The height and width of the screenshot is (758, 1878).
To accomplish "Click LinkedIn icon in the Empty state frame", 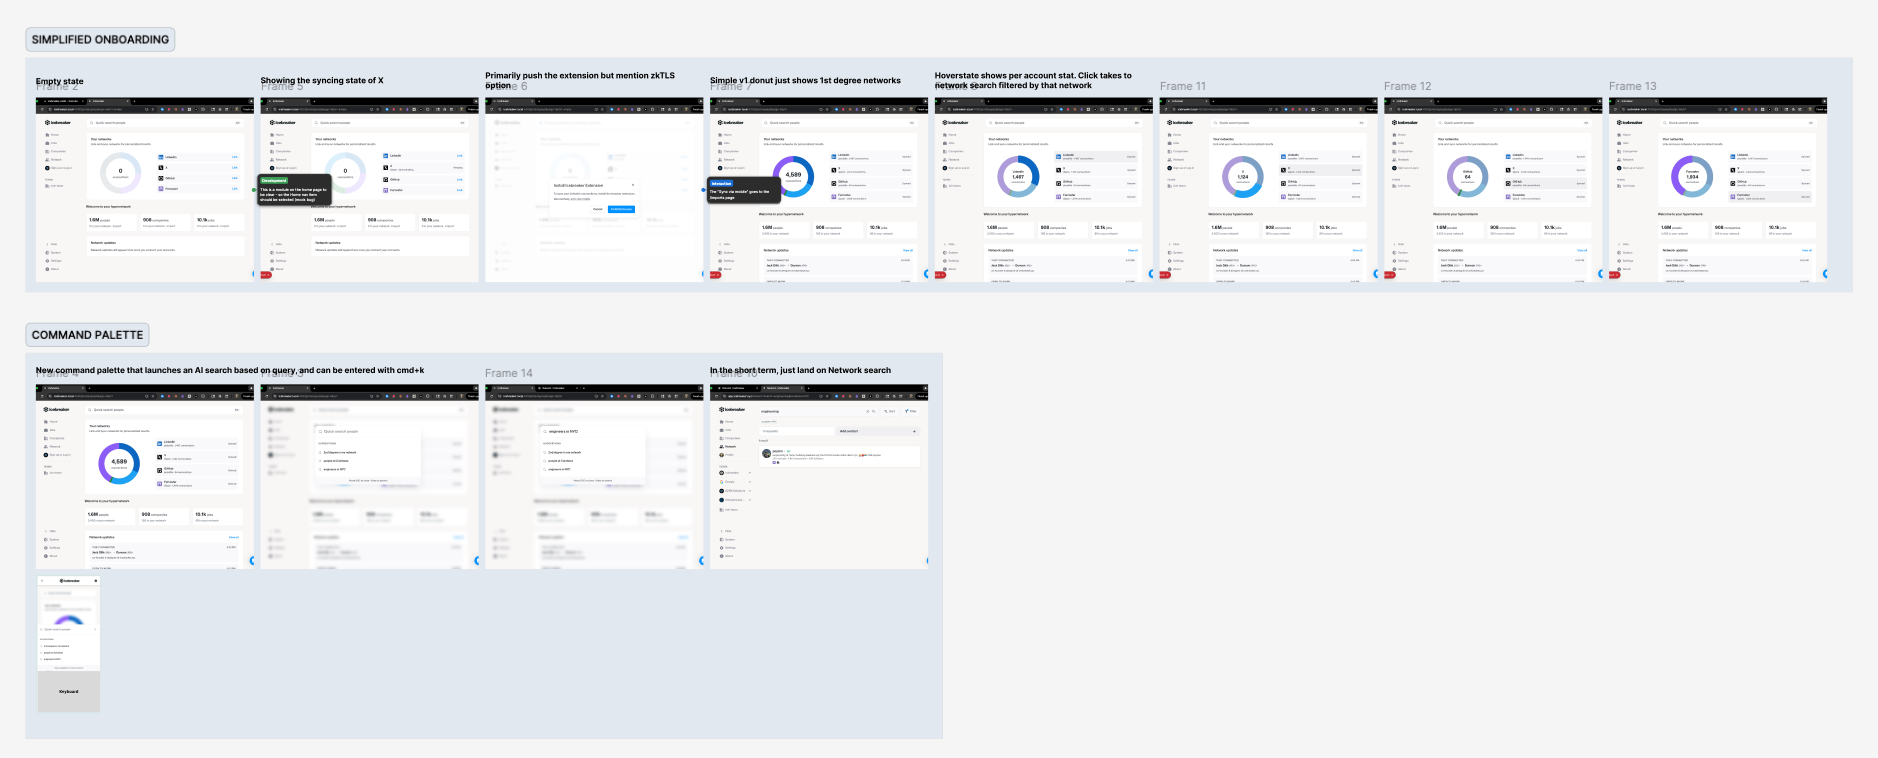I will point(160,157).
